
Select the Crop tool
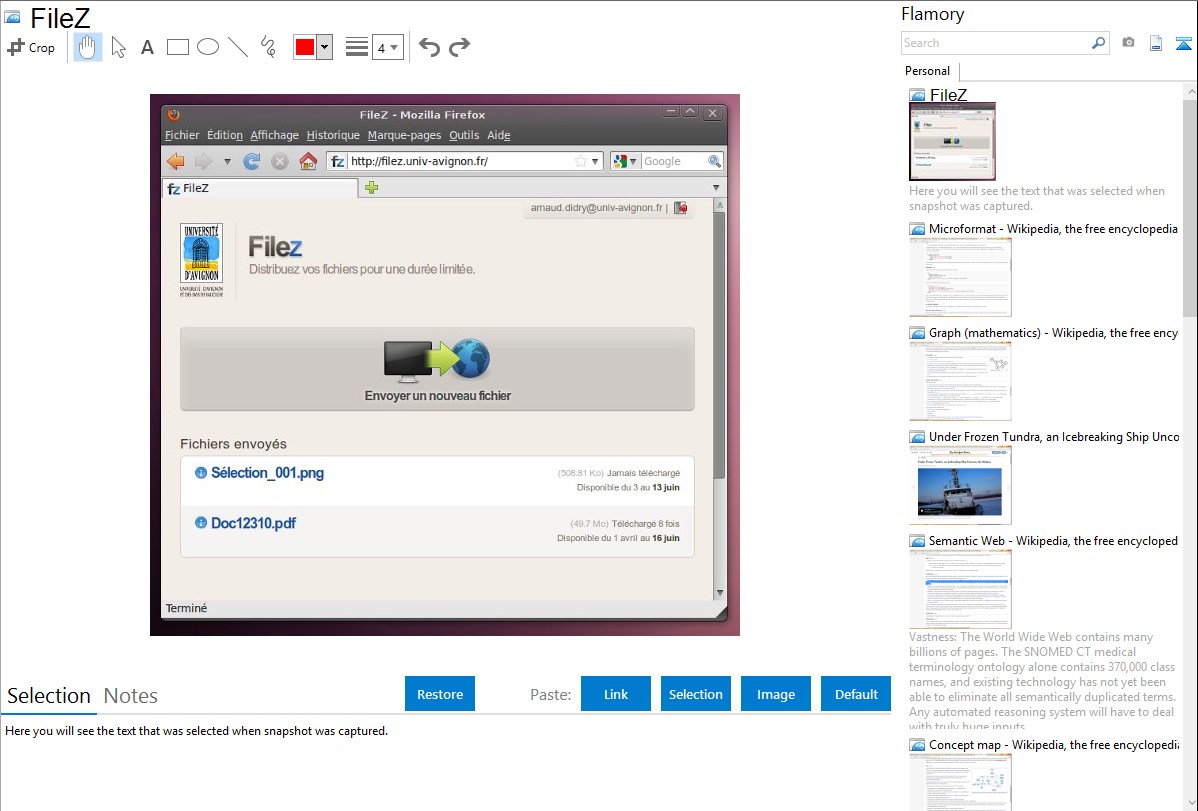(31, 47)
